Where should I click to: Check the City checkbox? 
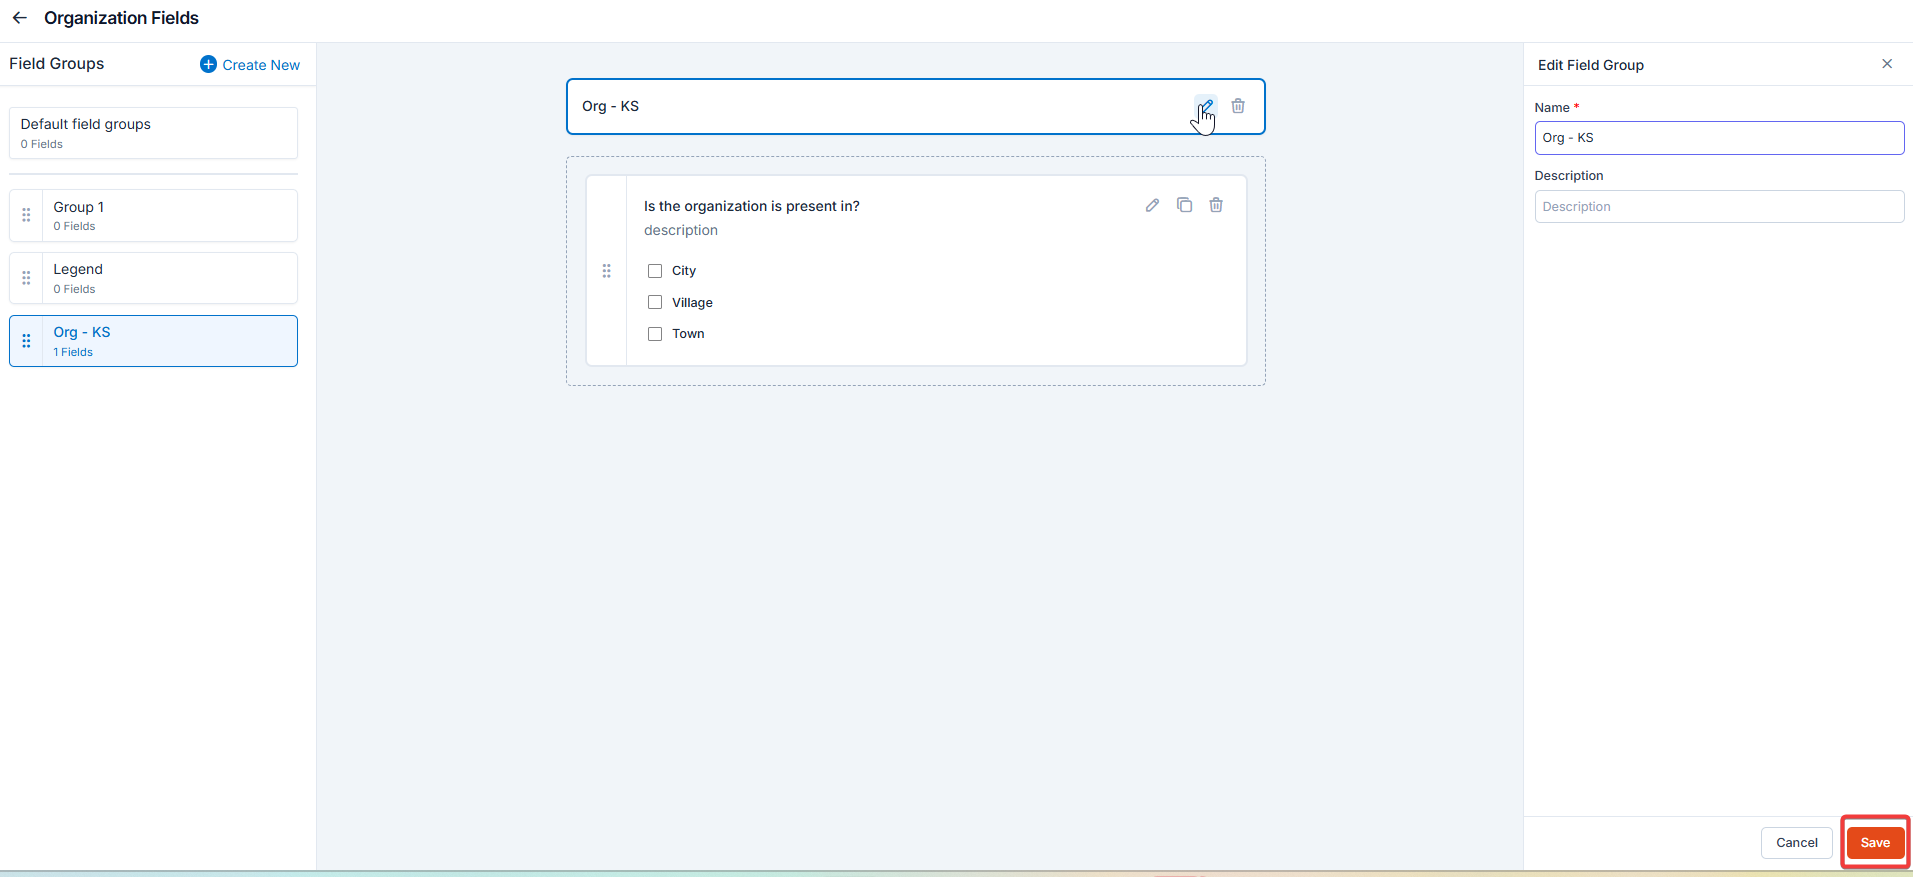coord(655,271)
